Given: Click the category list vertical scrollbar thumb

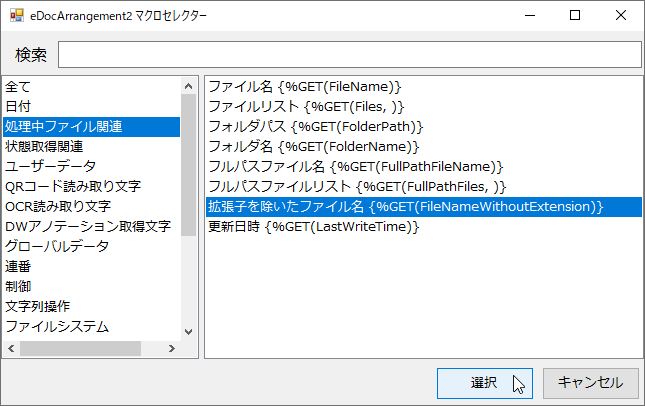Looking at the screenshot, I should click(x=188, y=165).
